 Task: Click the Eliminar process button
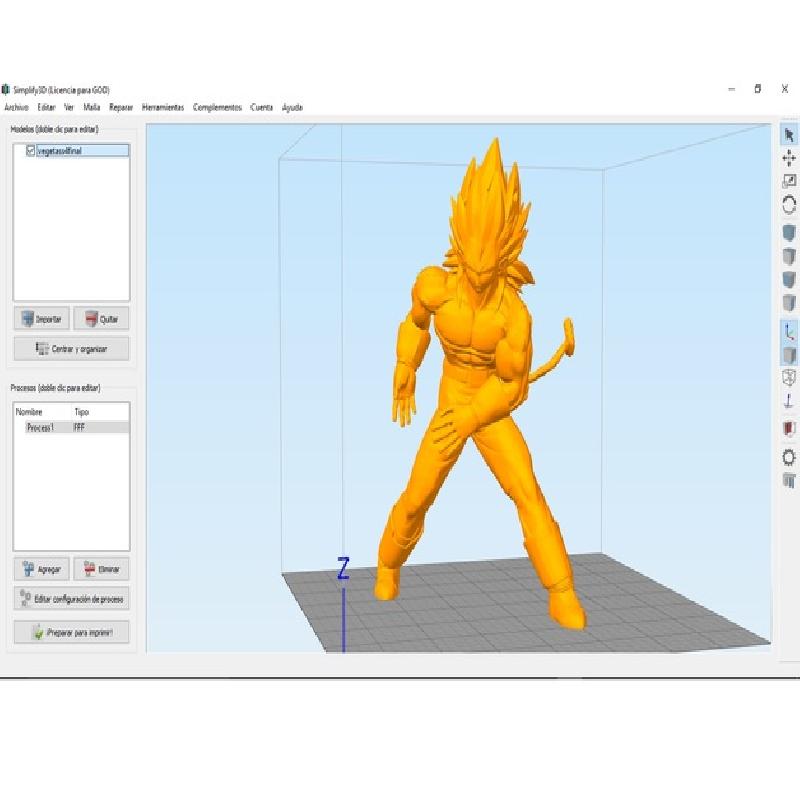[101, 569]
